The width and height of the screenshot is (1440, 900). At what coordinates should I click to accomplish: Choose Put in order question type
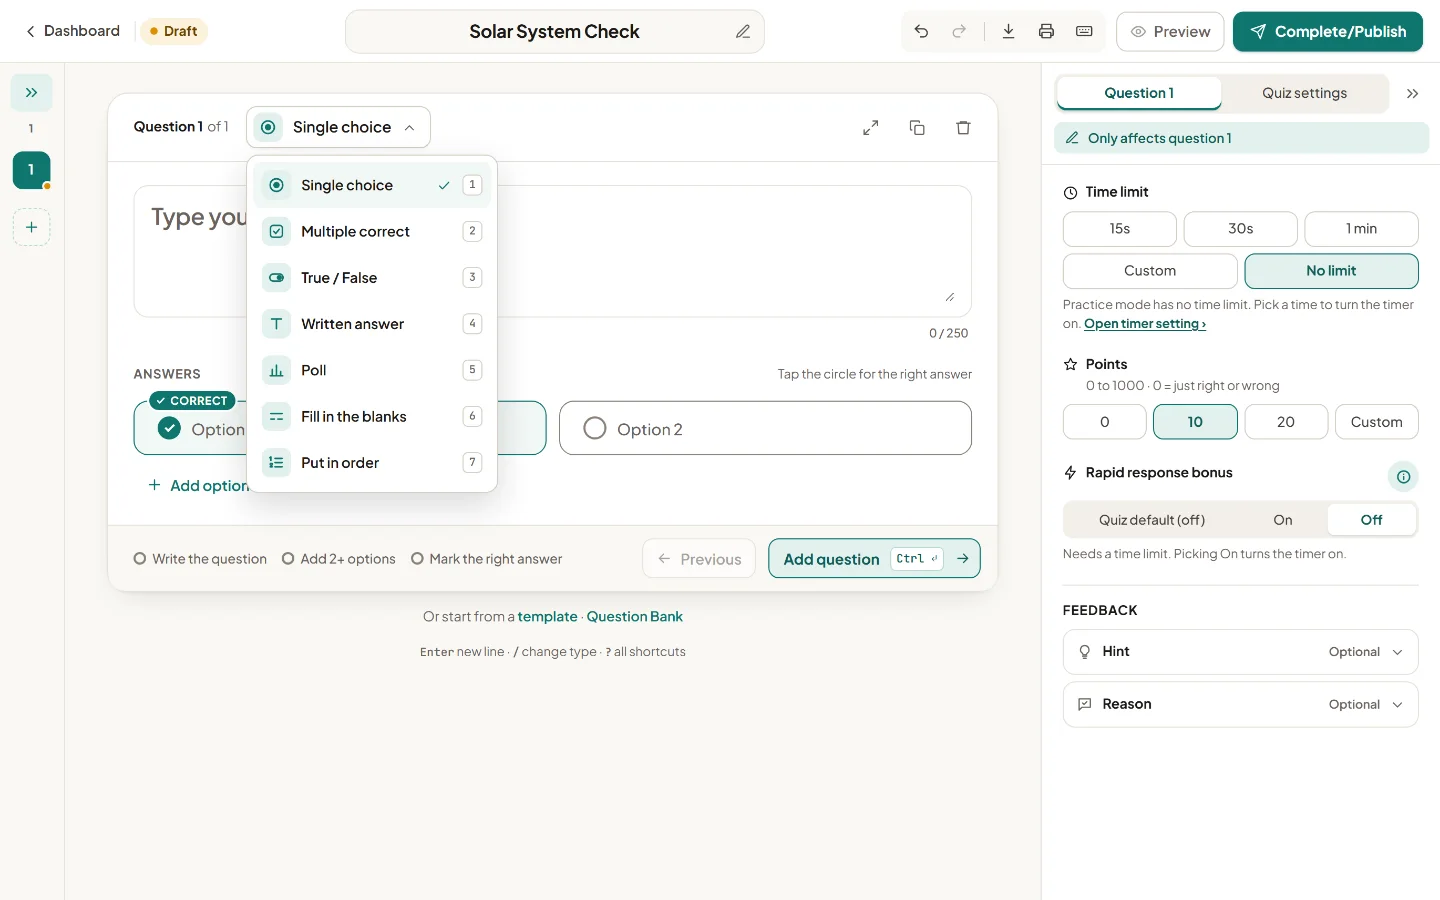[372, 463]
